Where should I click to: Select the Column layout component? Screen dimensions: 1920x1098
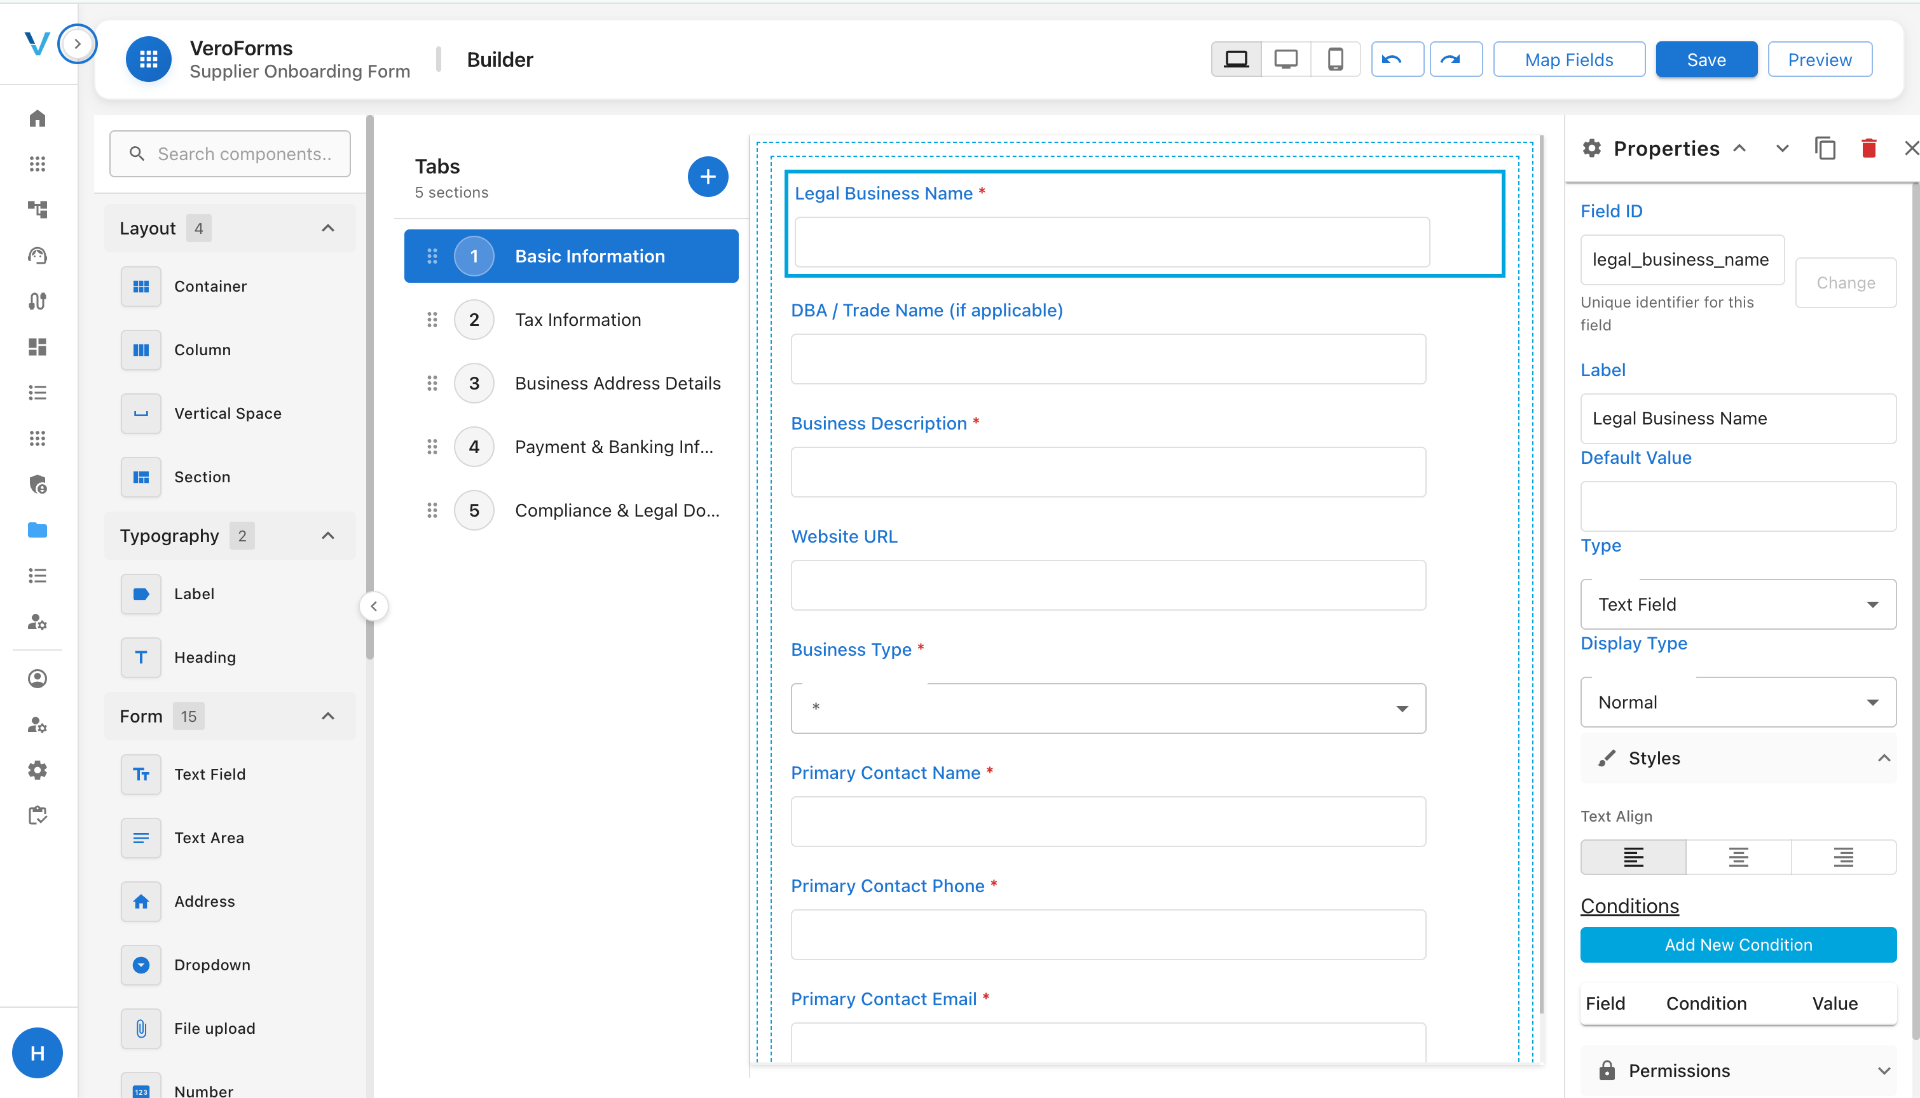coord(230,350)
